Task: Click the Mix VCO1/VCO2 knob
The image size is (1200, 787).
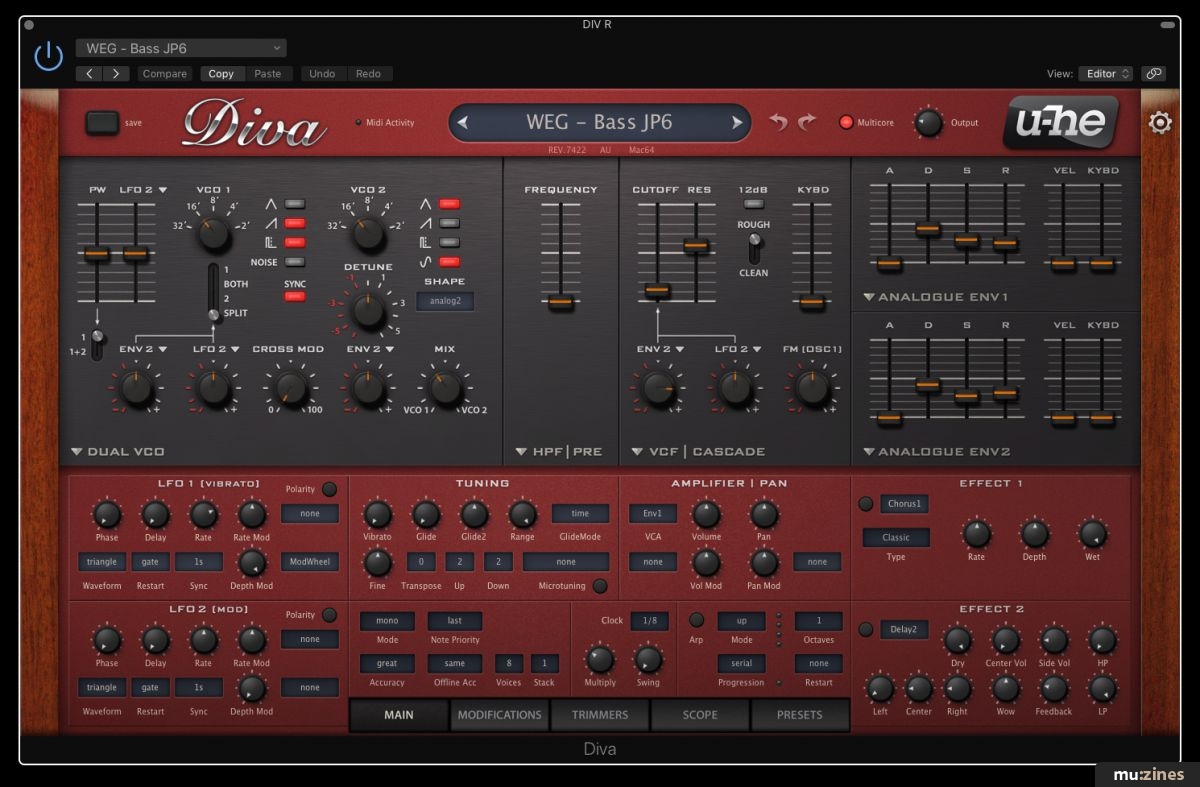Action: pos(445,388)
